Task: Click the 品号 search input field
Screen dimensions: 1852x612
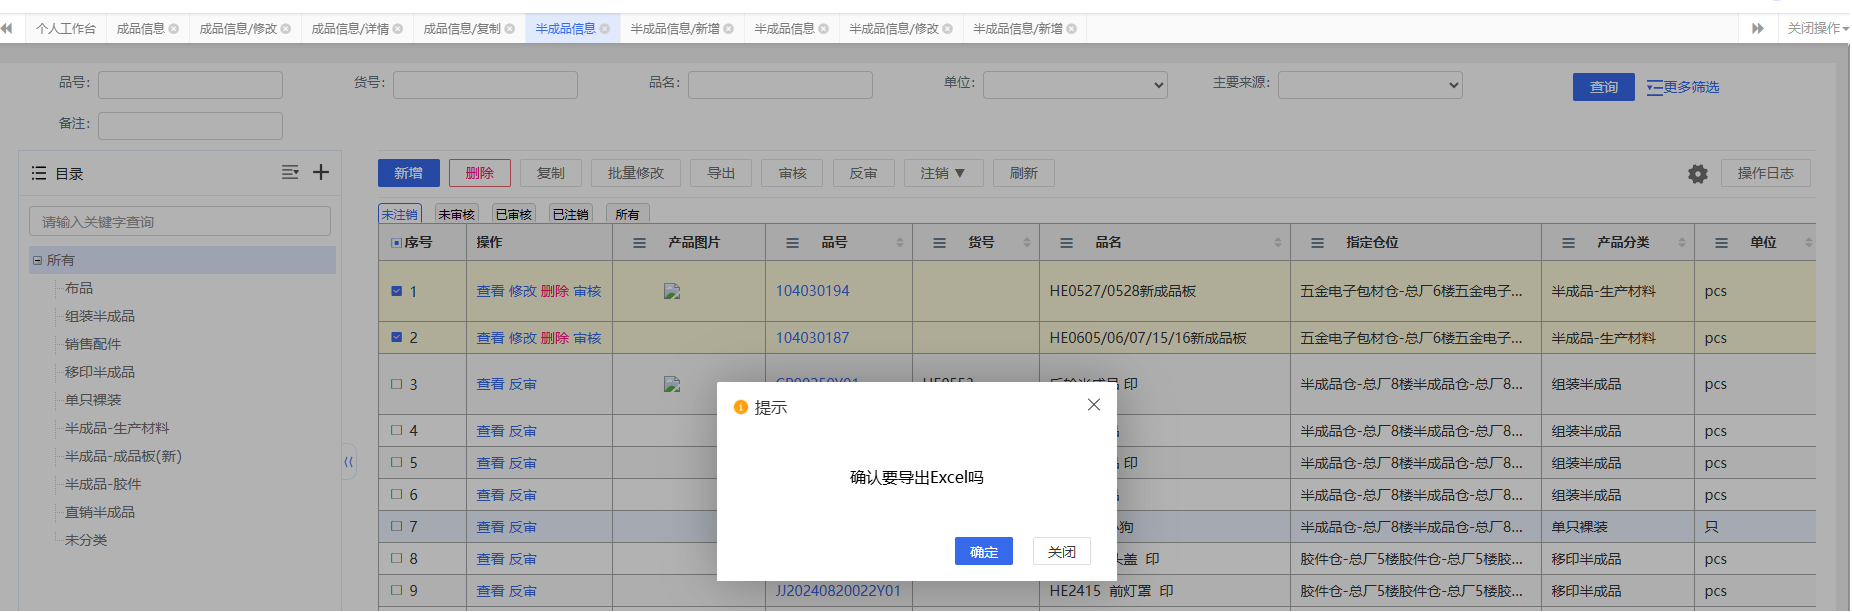Action: (190, 85)
